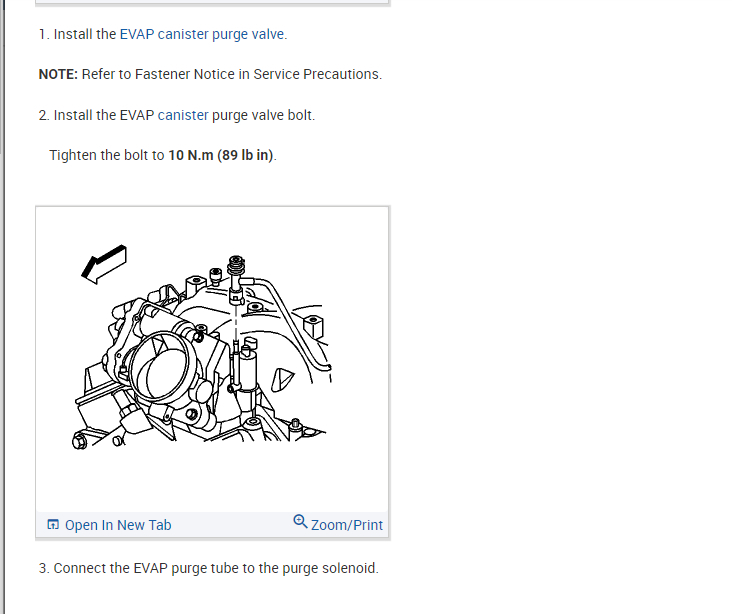Click the vertical bar along the left edge
The height and width of the screenshot is (614, 732).
tap(3, 307)
